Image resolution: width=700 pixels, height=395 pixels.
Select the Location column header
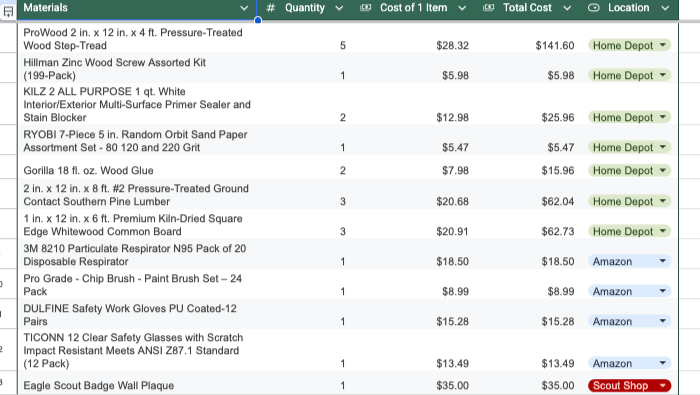click(629, 8)
